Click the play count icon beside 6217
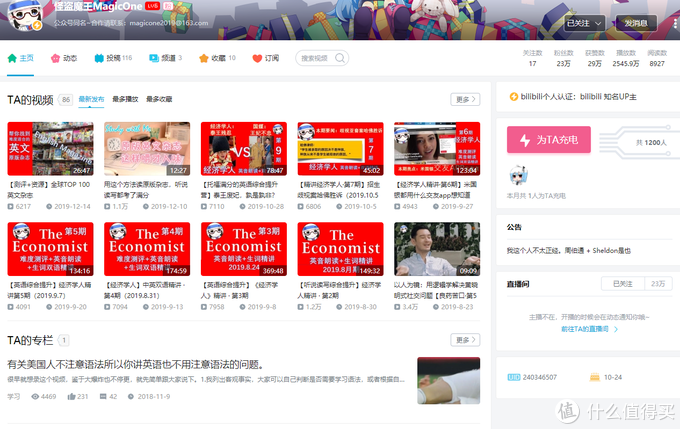Screen dimensions: 680x429 point(10,206)
